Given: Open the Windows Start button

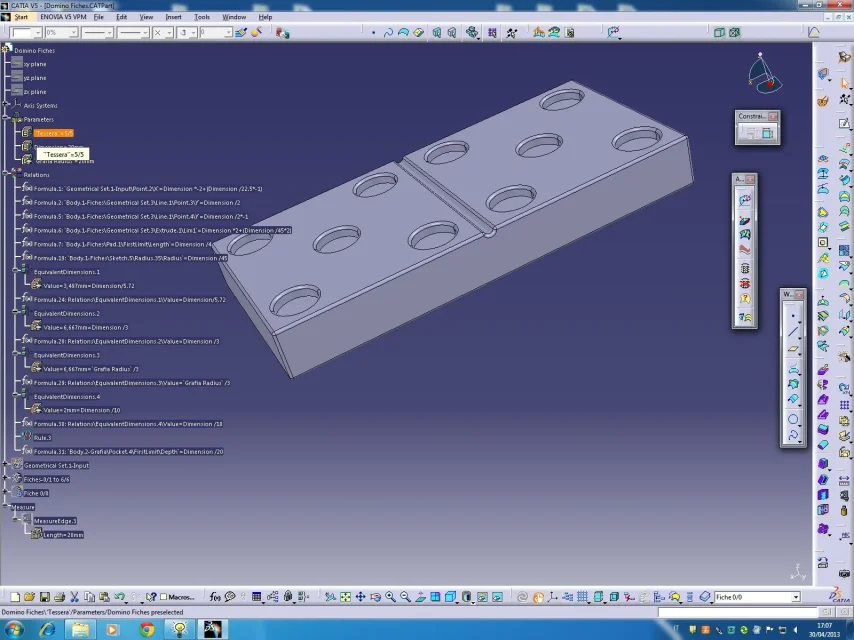Looking at the screenshot, I should (x=13, y=630).
